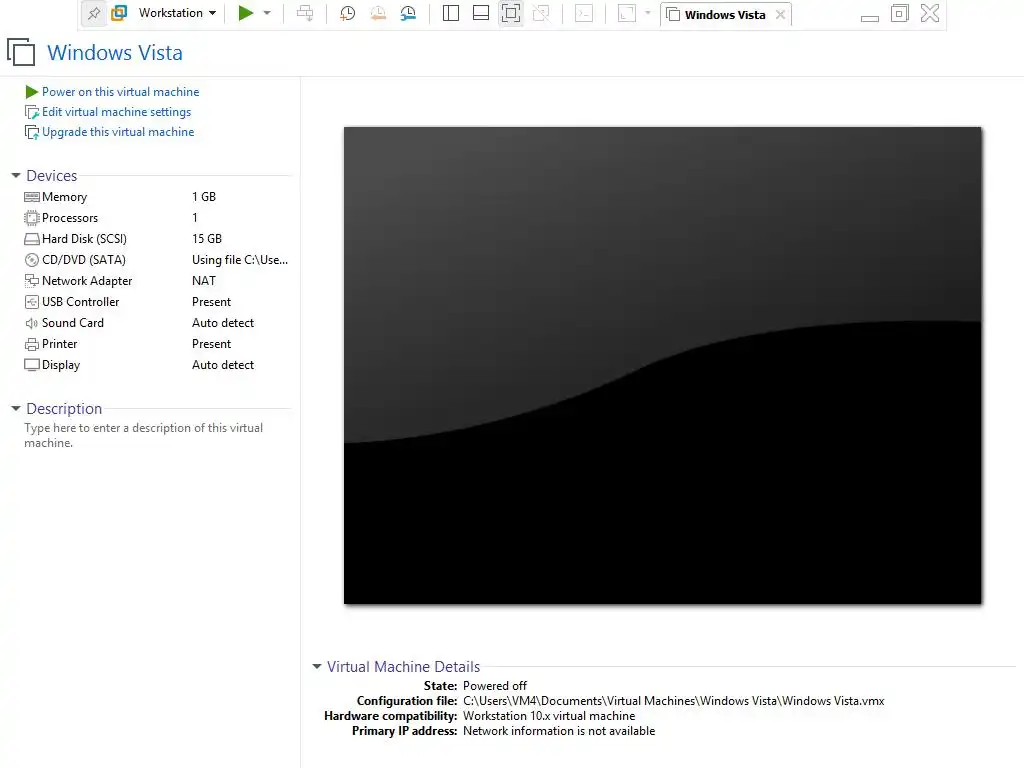Click Send Ctrl+Alt+Del toolbar icon

pos(305,13)
